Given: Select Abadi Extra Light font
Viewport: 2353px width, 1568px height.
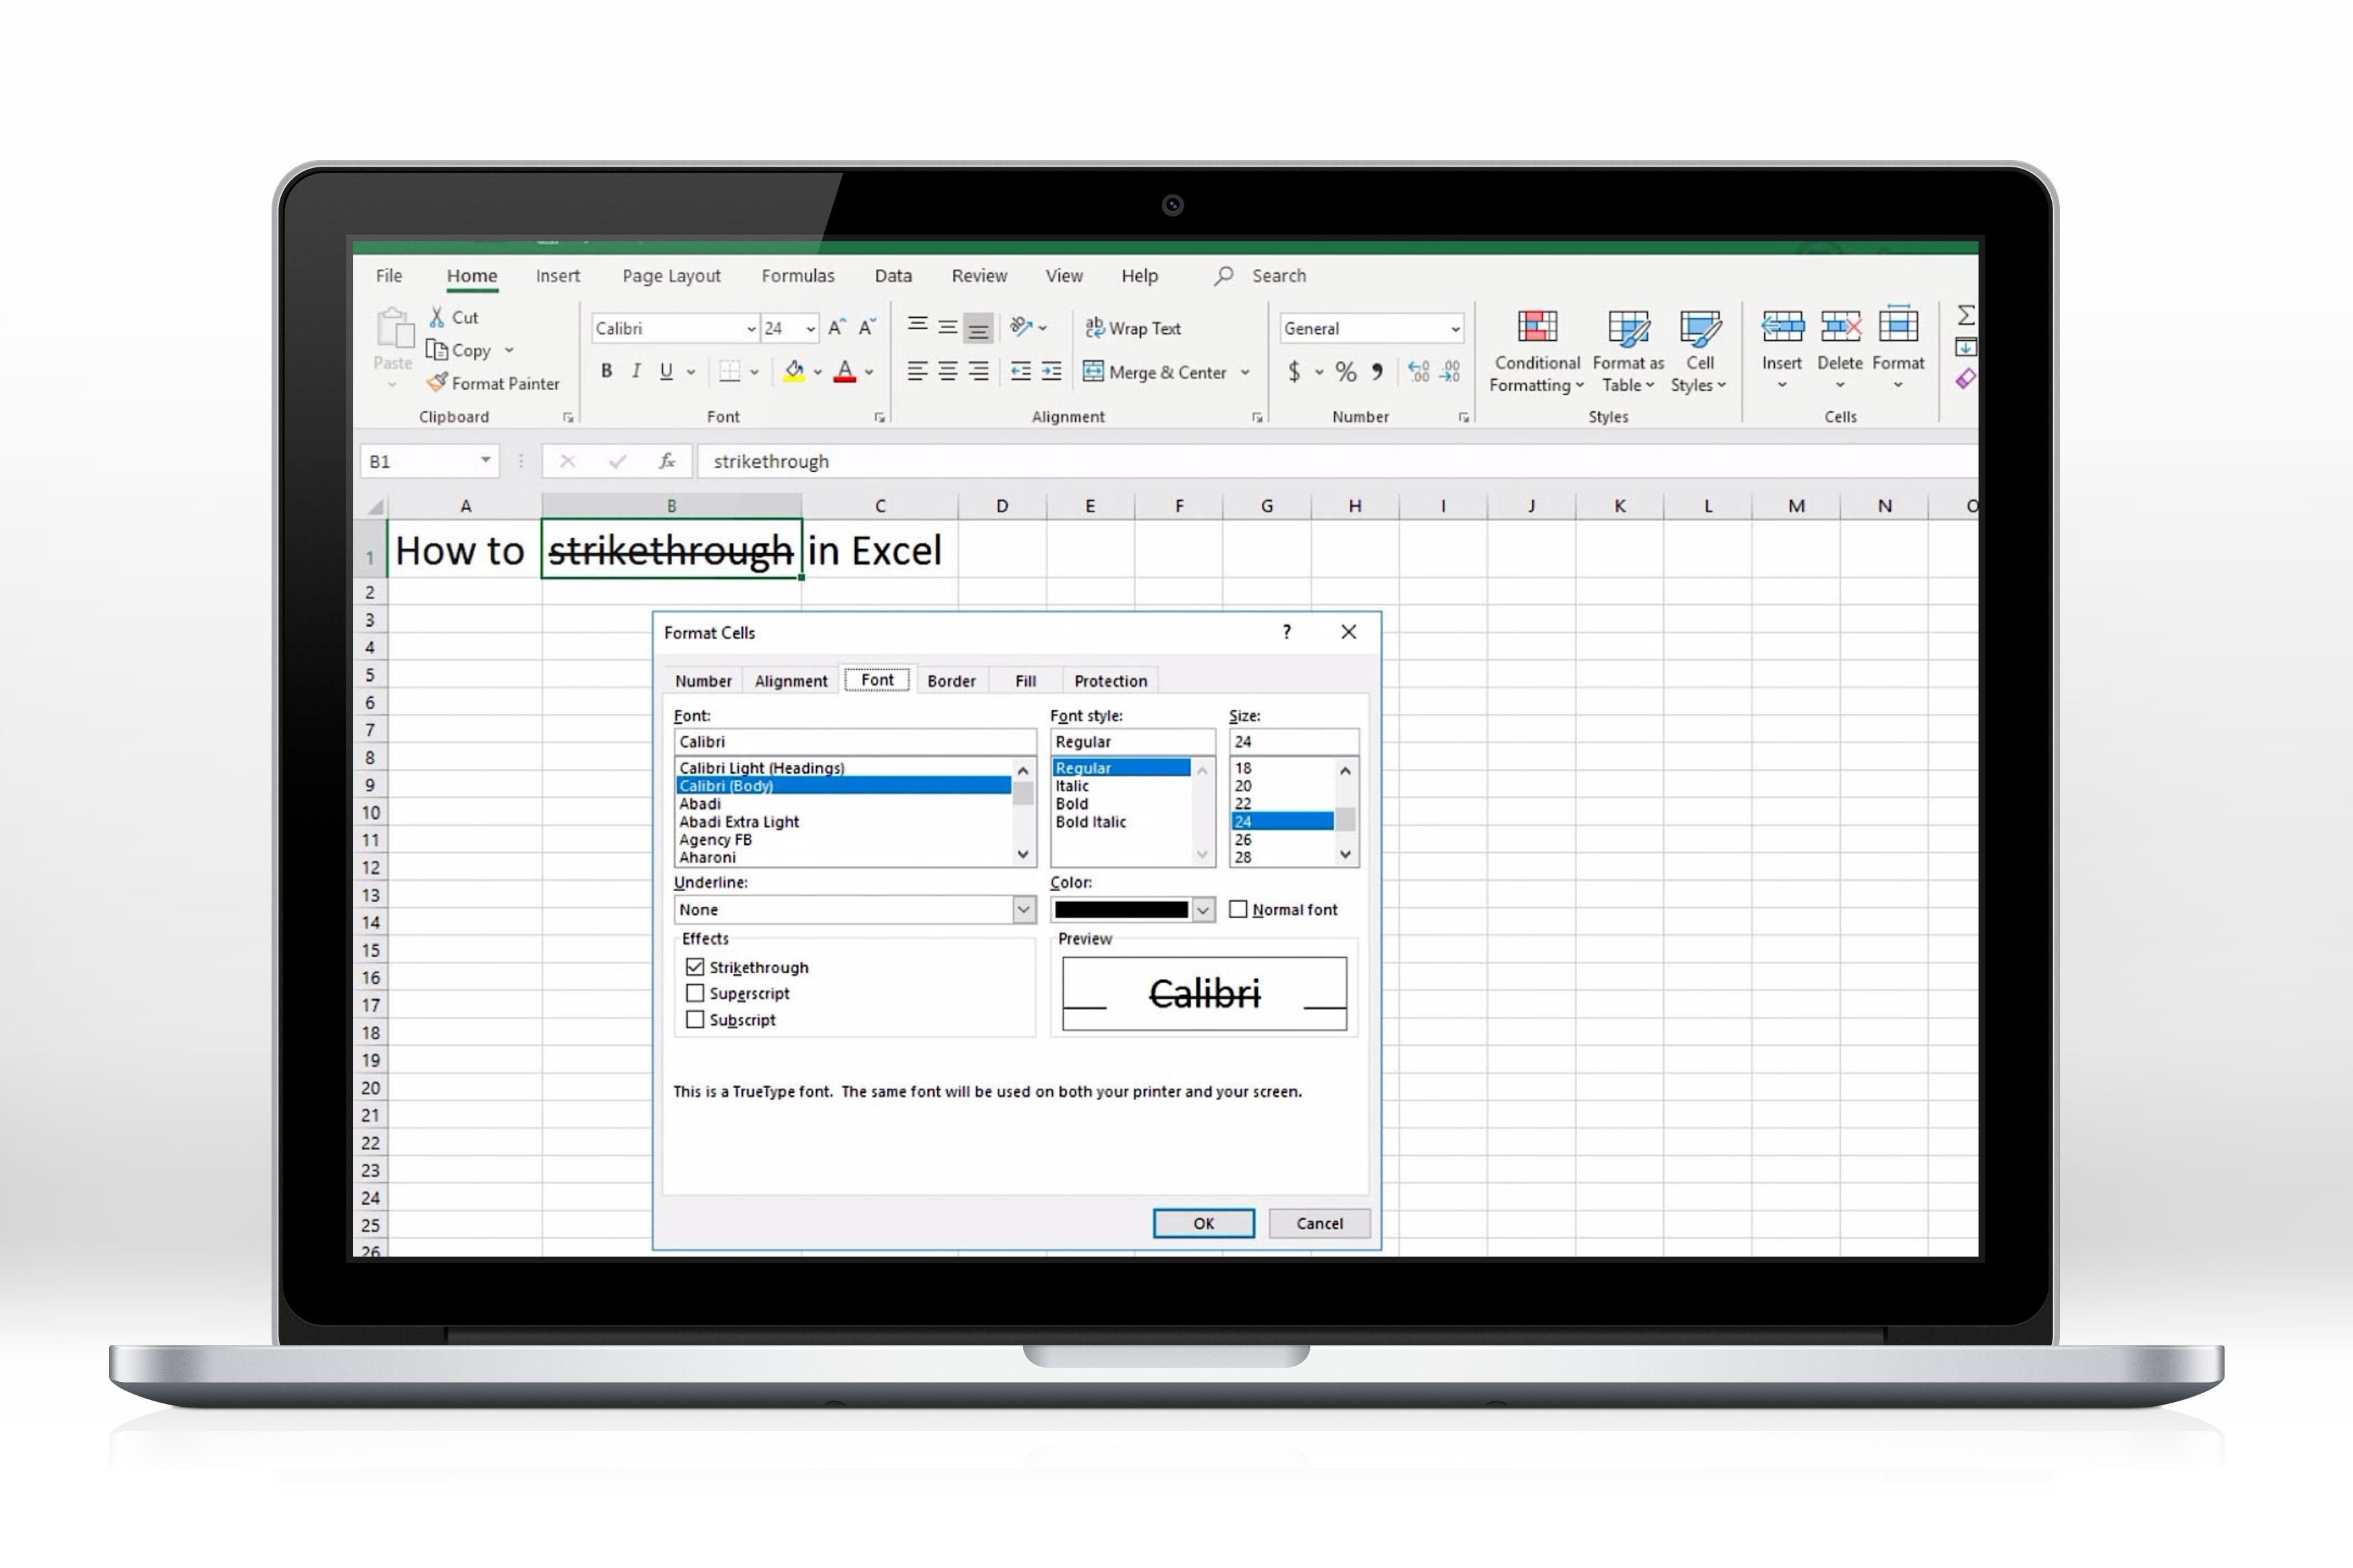Looking at the screenshot, I should 739,822.
